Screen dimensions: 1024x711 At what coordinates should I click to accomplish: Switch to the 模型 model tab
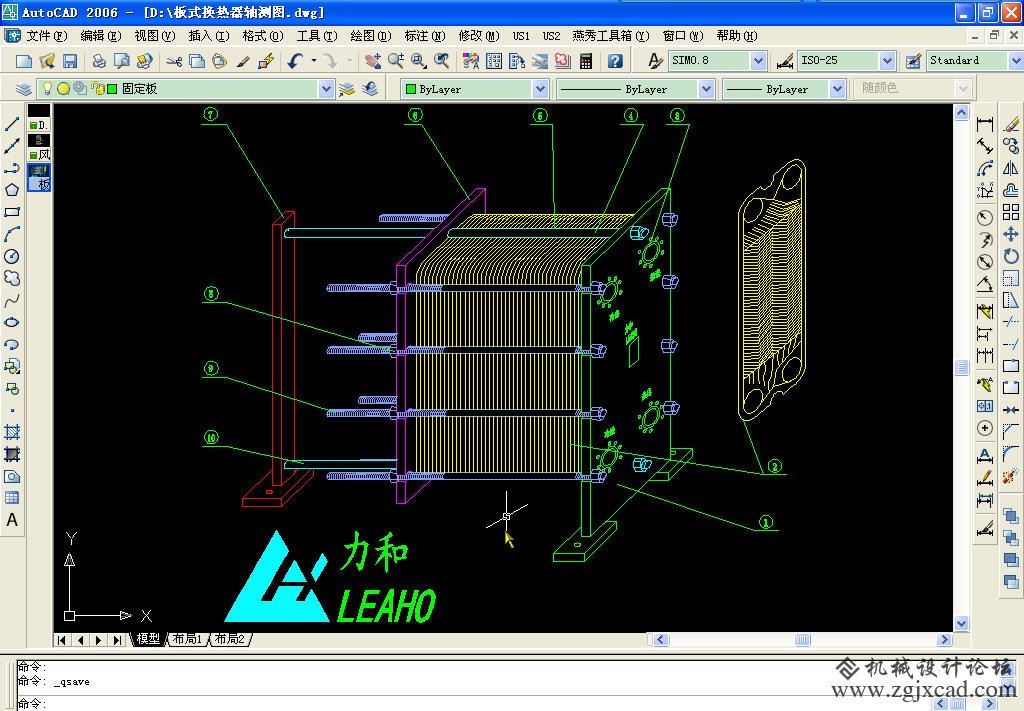point(148,639)
